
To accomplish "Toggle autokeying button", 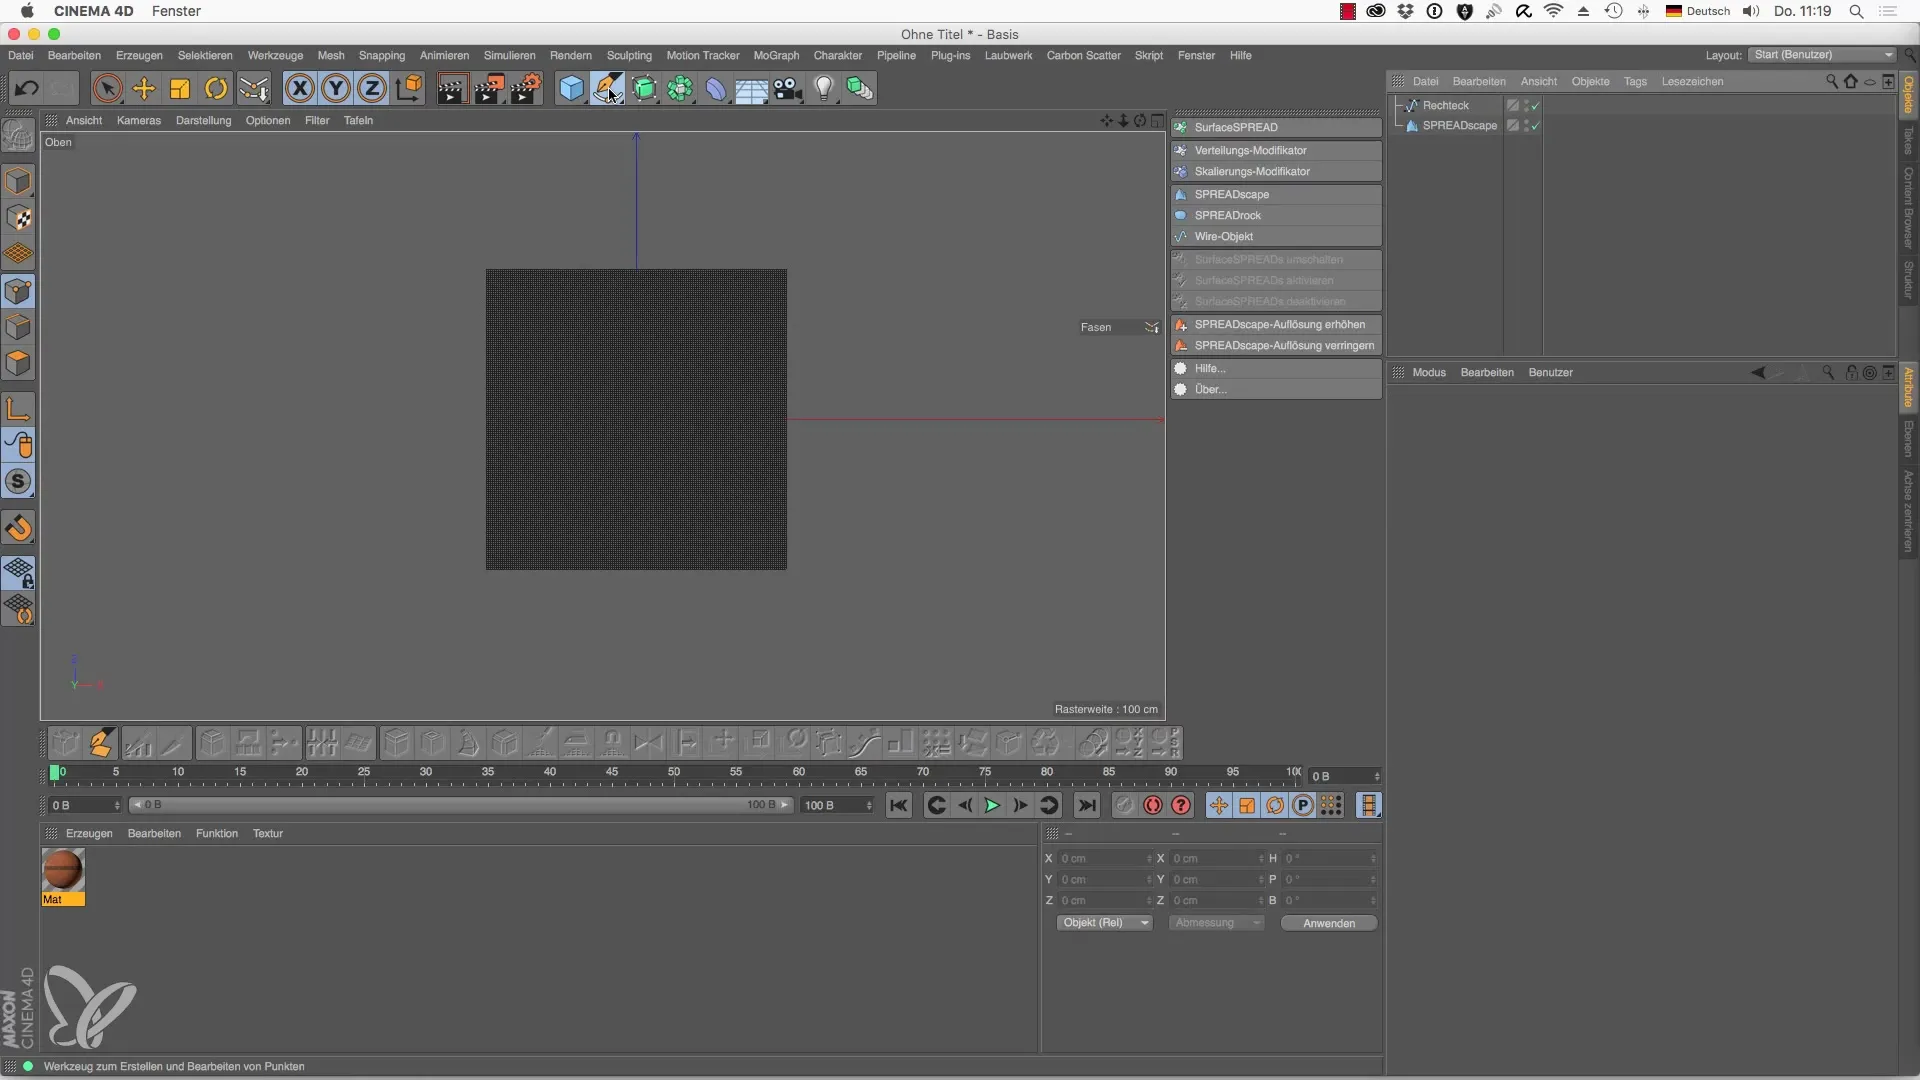I will click(x=1153, y=805).
